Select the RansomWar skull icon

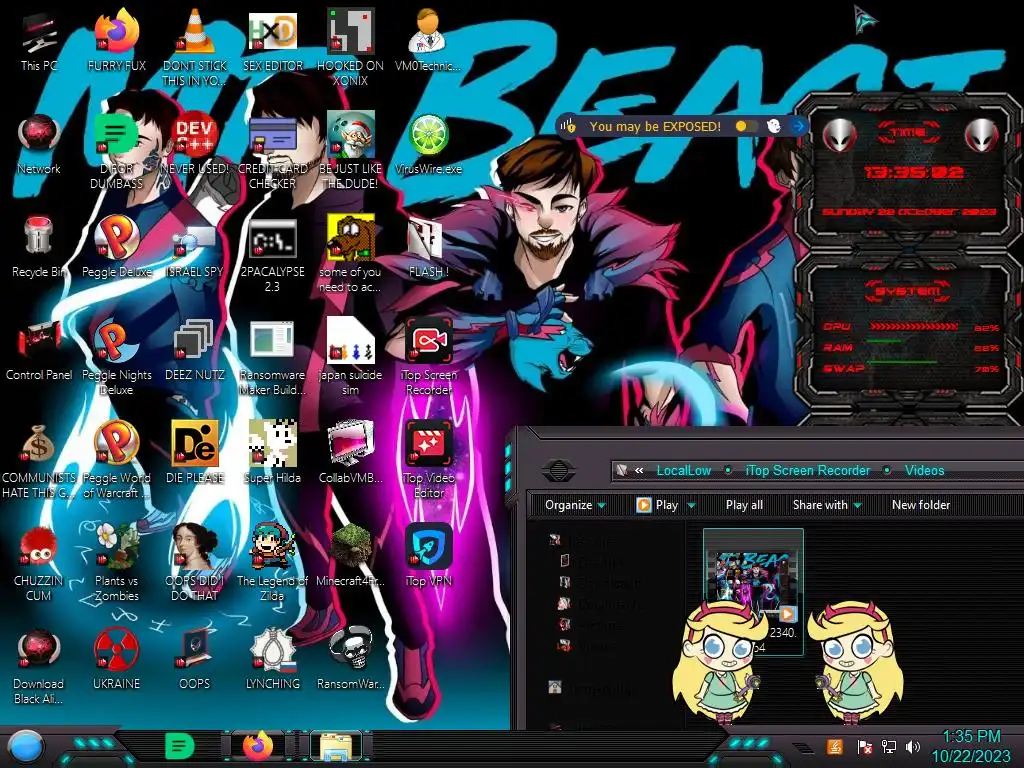point(350,658)
